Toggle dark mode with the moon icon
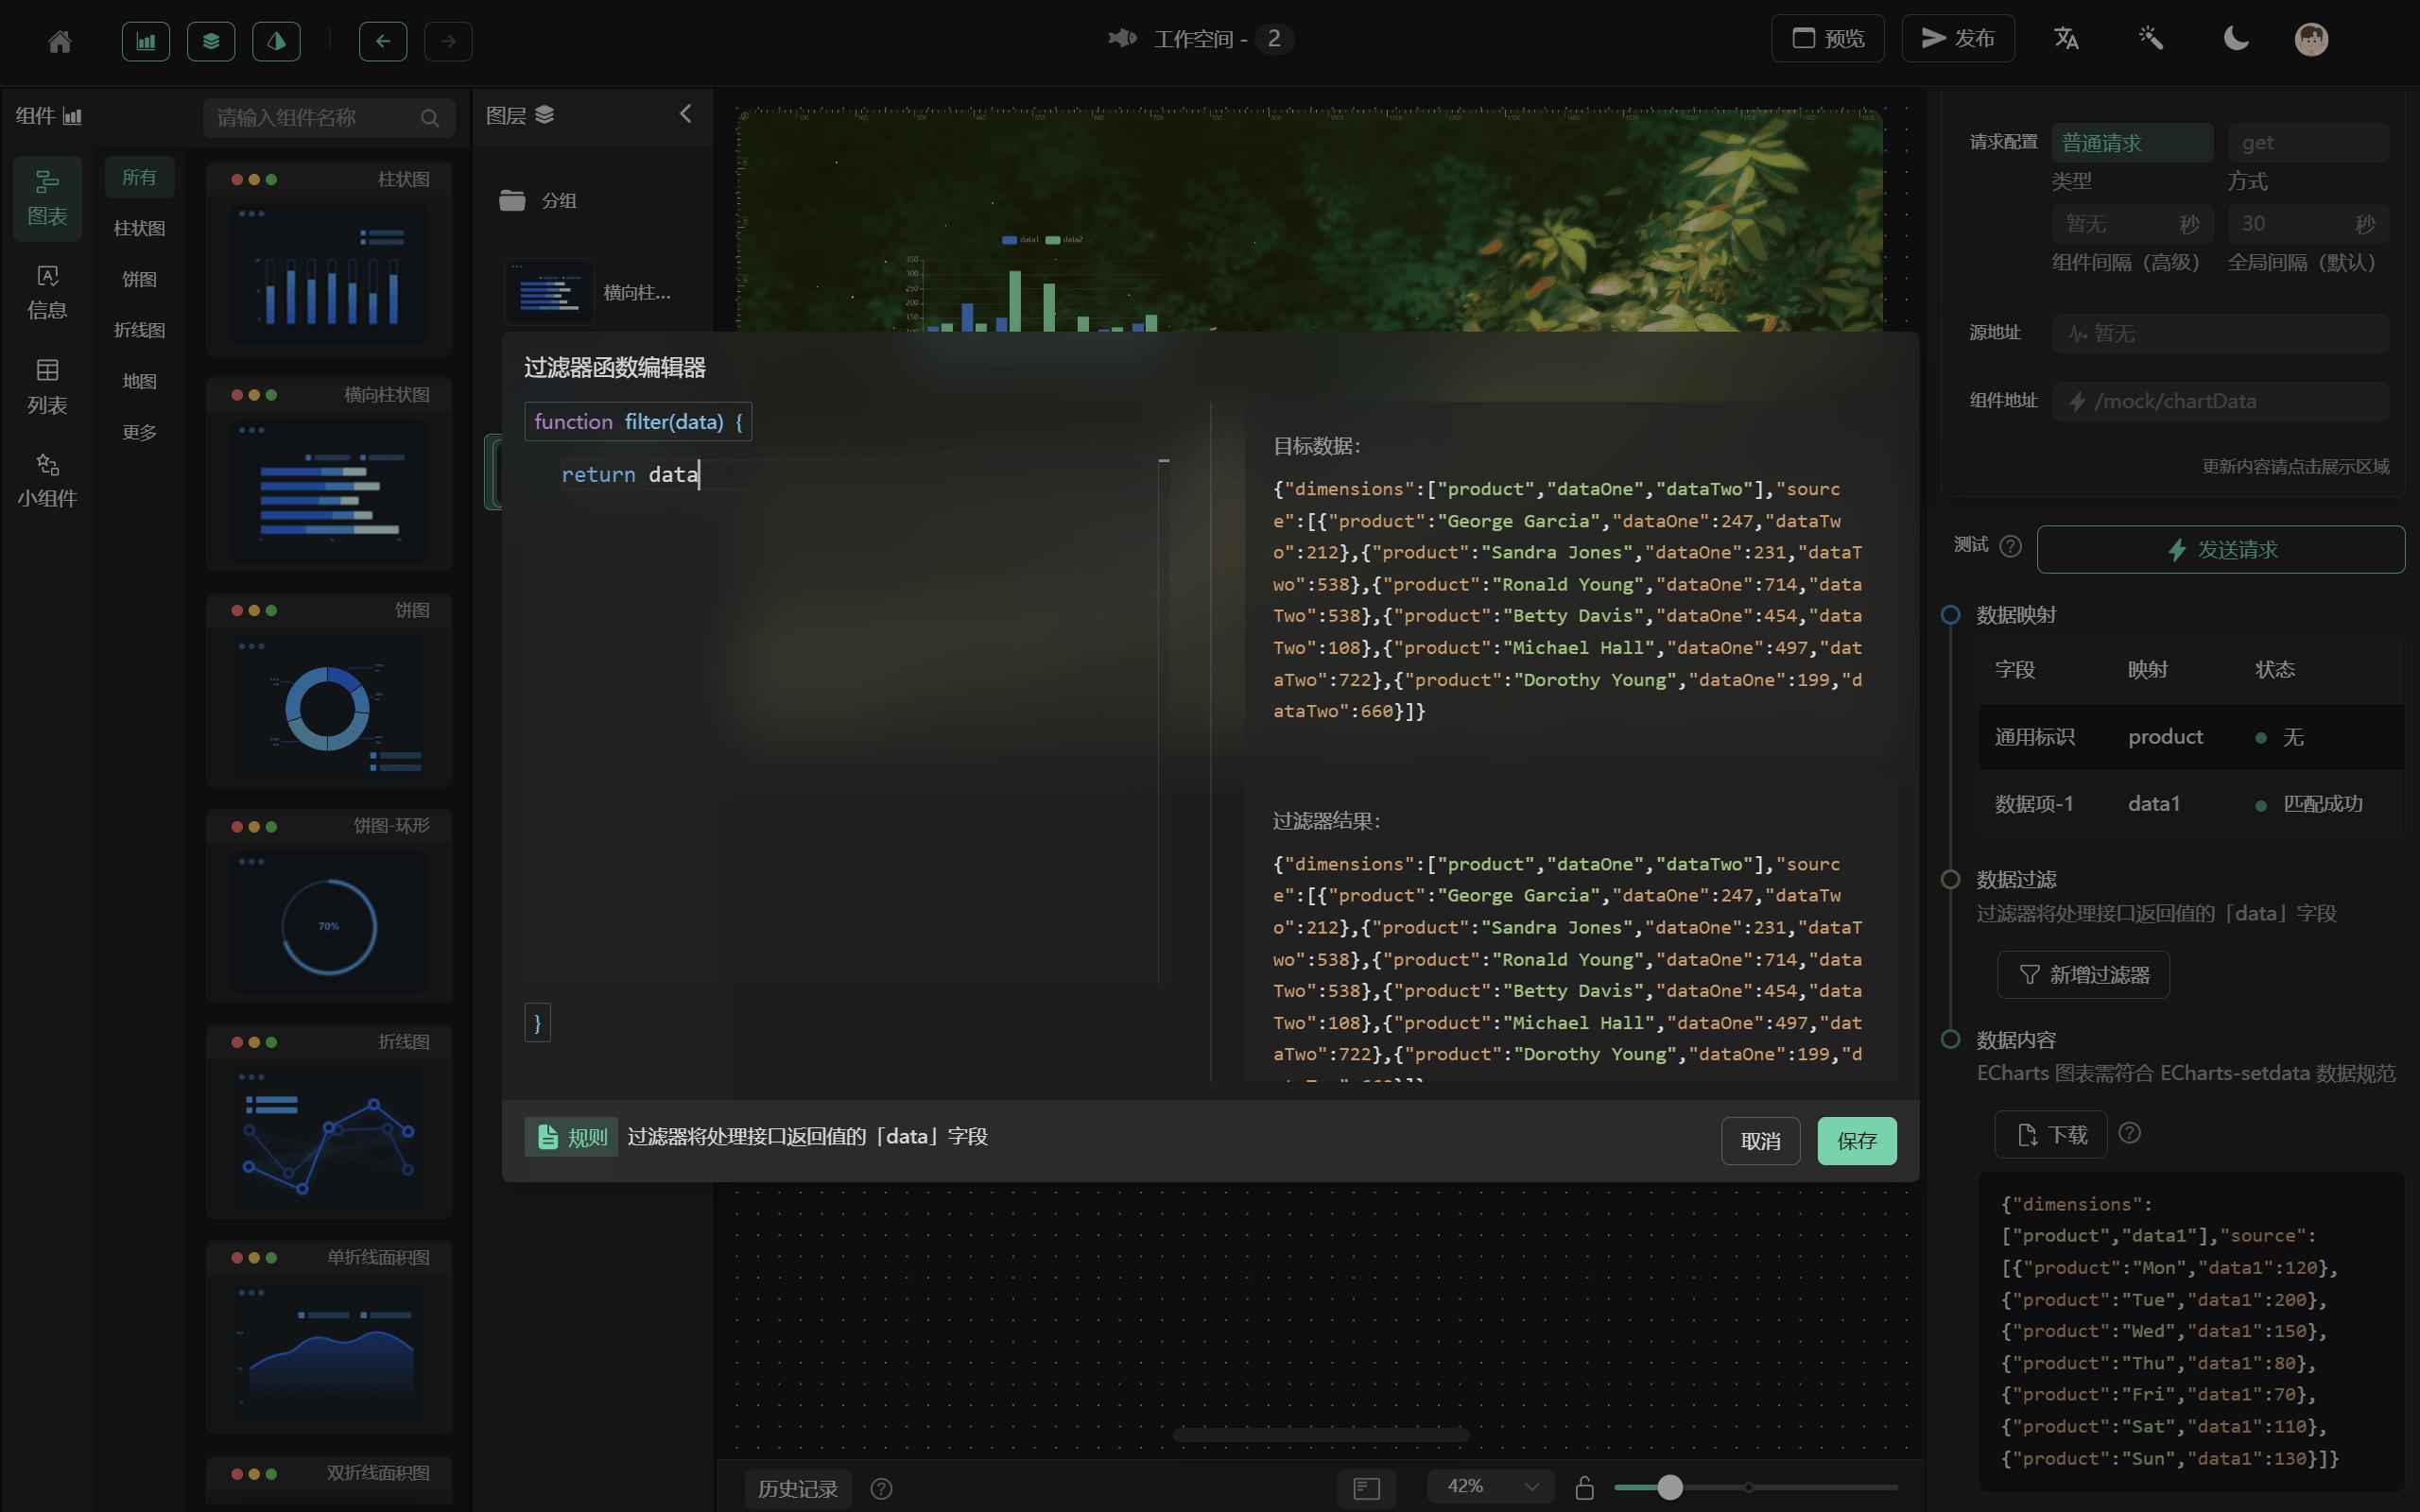 [x=2235, y=38]
